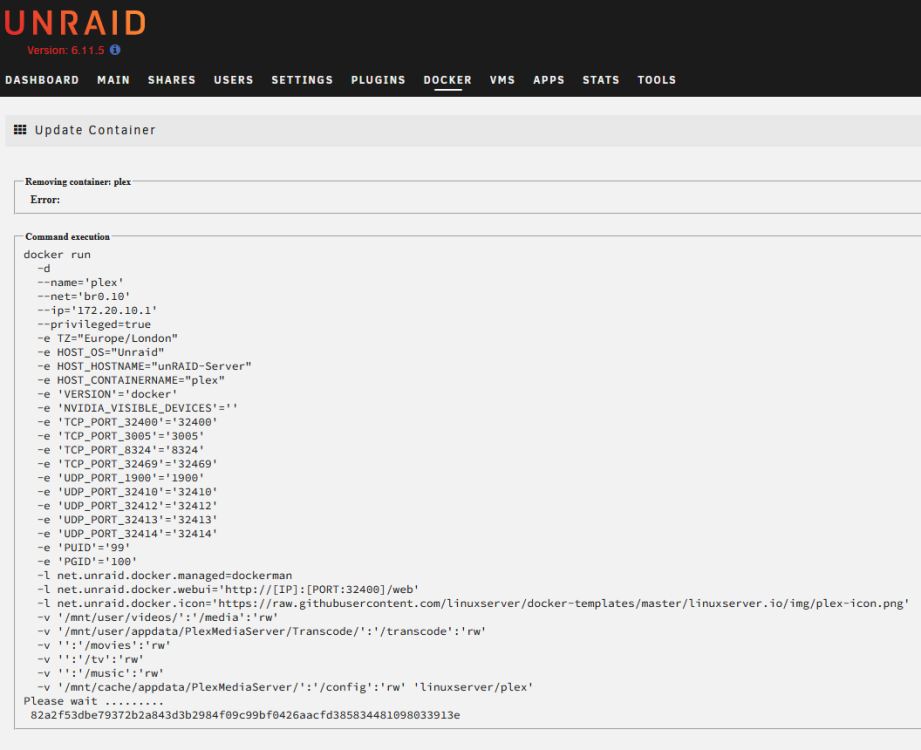This screenshot has width=921, height=750.
Task: Click the --ip='172.20.10.1' line
Action: tap(97, 311)
